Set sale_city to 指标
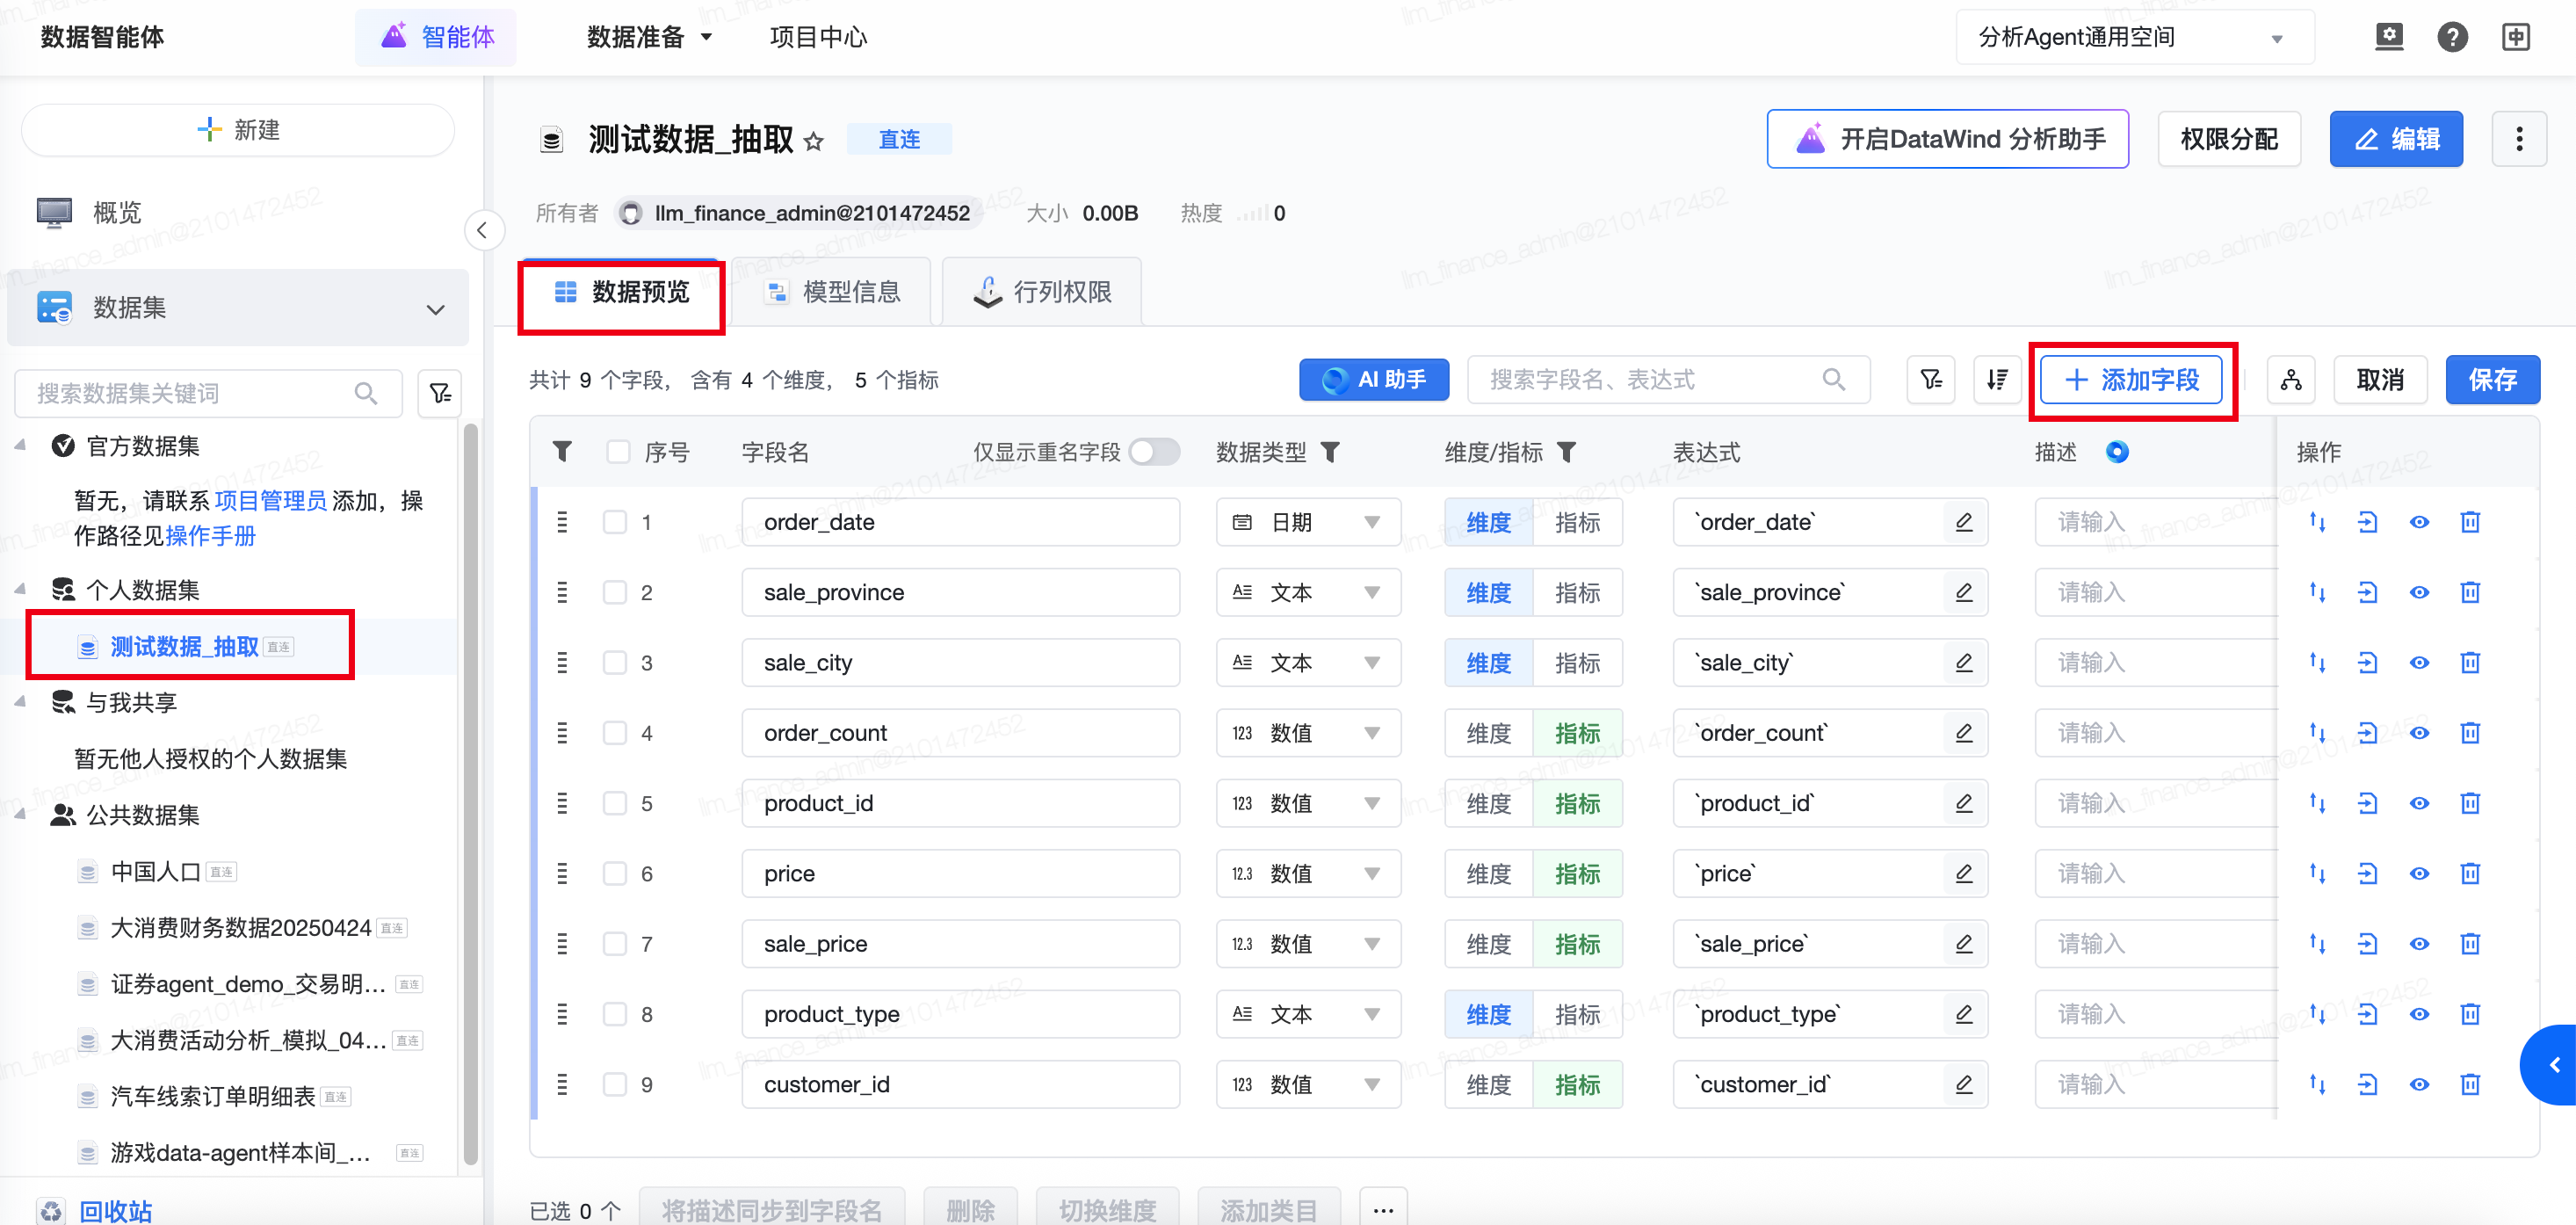Screen dimensions: 2576x1225 1577,662
